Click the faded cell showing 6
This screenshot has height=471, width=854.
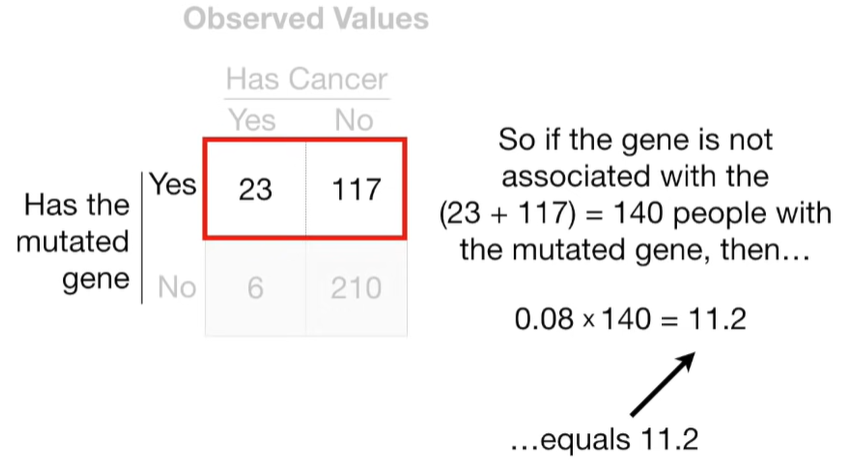point(255,288)
